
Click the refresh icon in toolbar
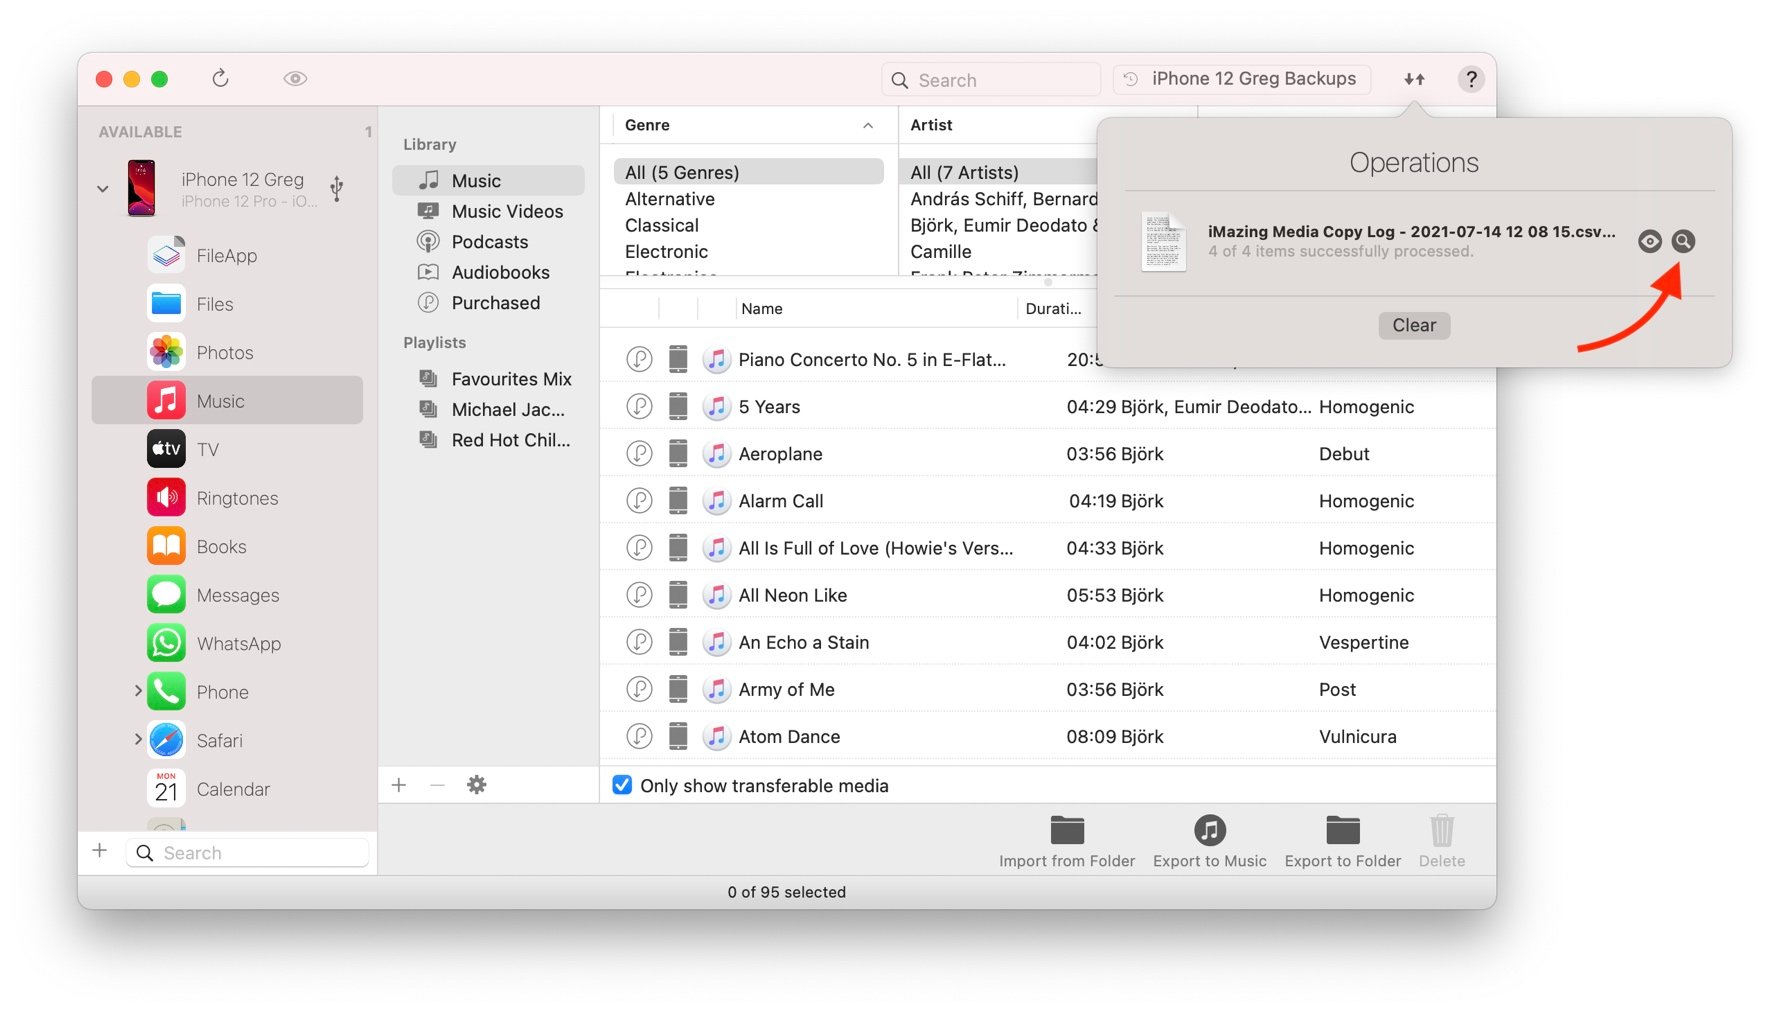point(220,78)
